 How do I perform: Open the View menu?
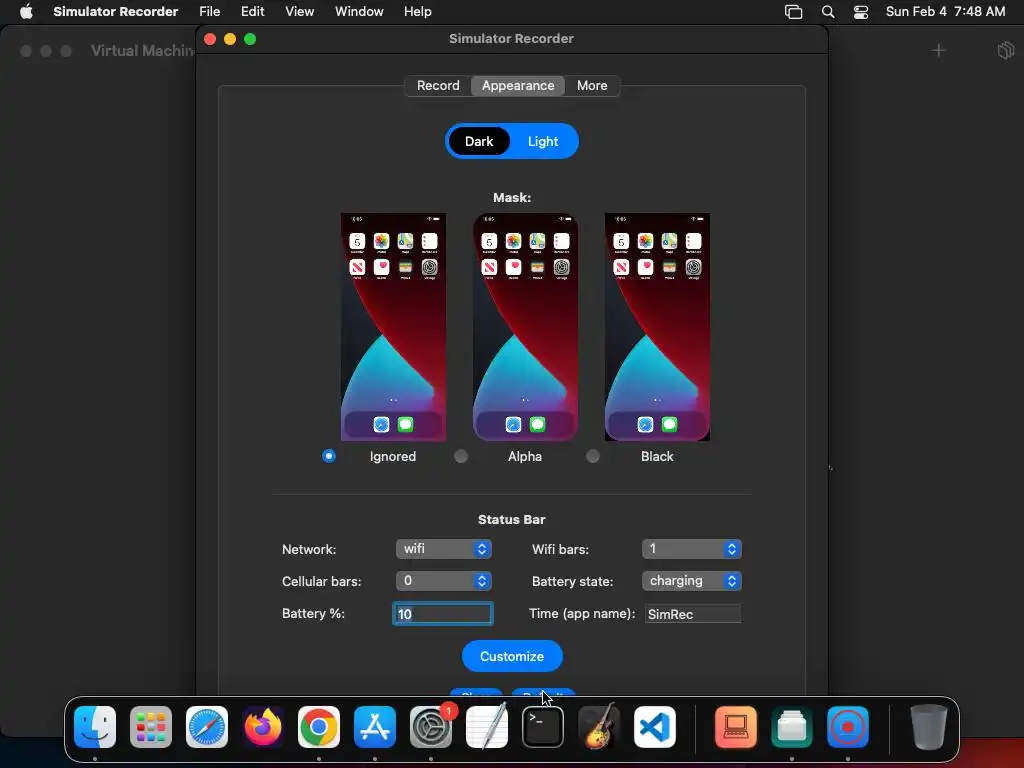(x=300, y=11)
